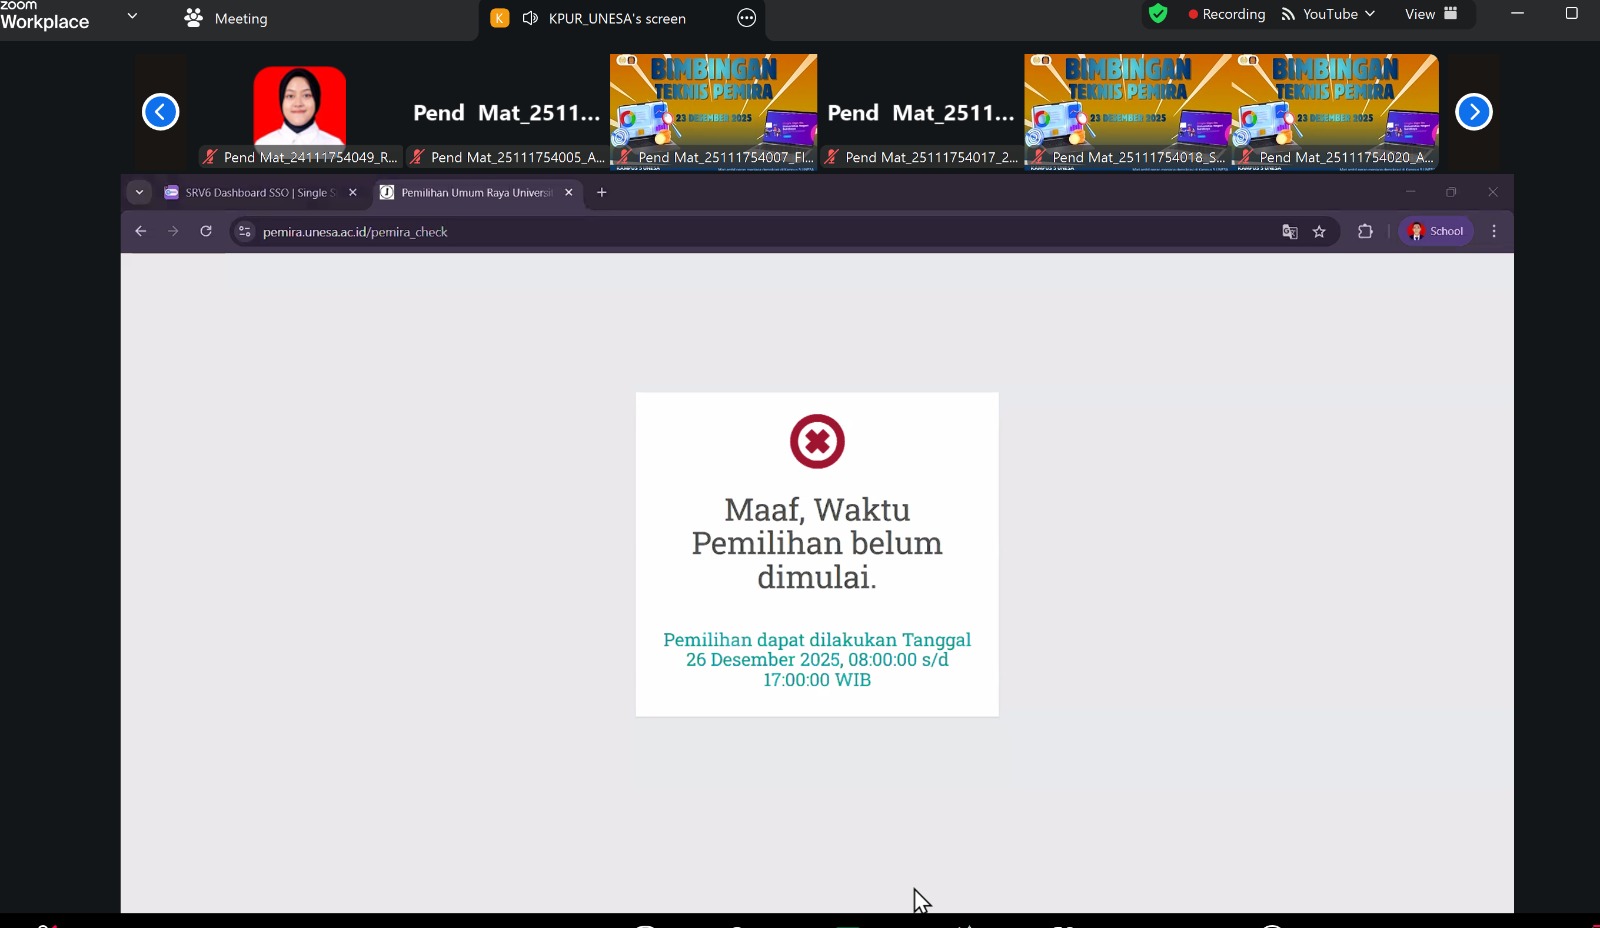Open the shared screen more options icon

[746, 18]
